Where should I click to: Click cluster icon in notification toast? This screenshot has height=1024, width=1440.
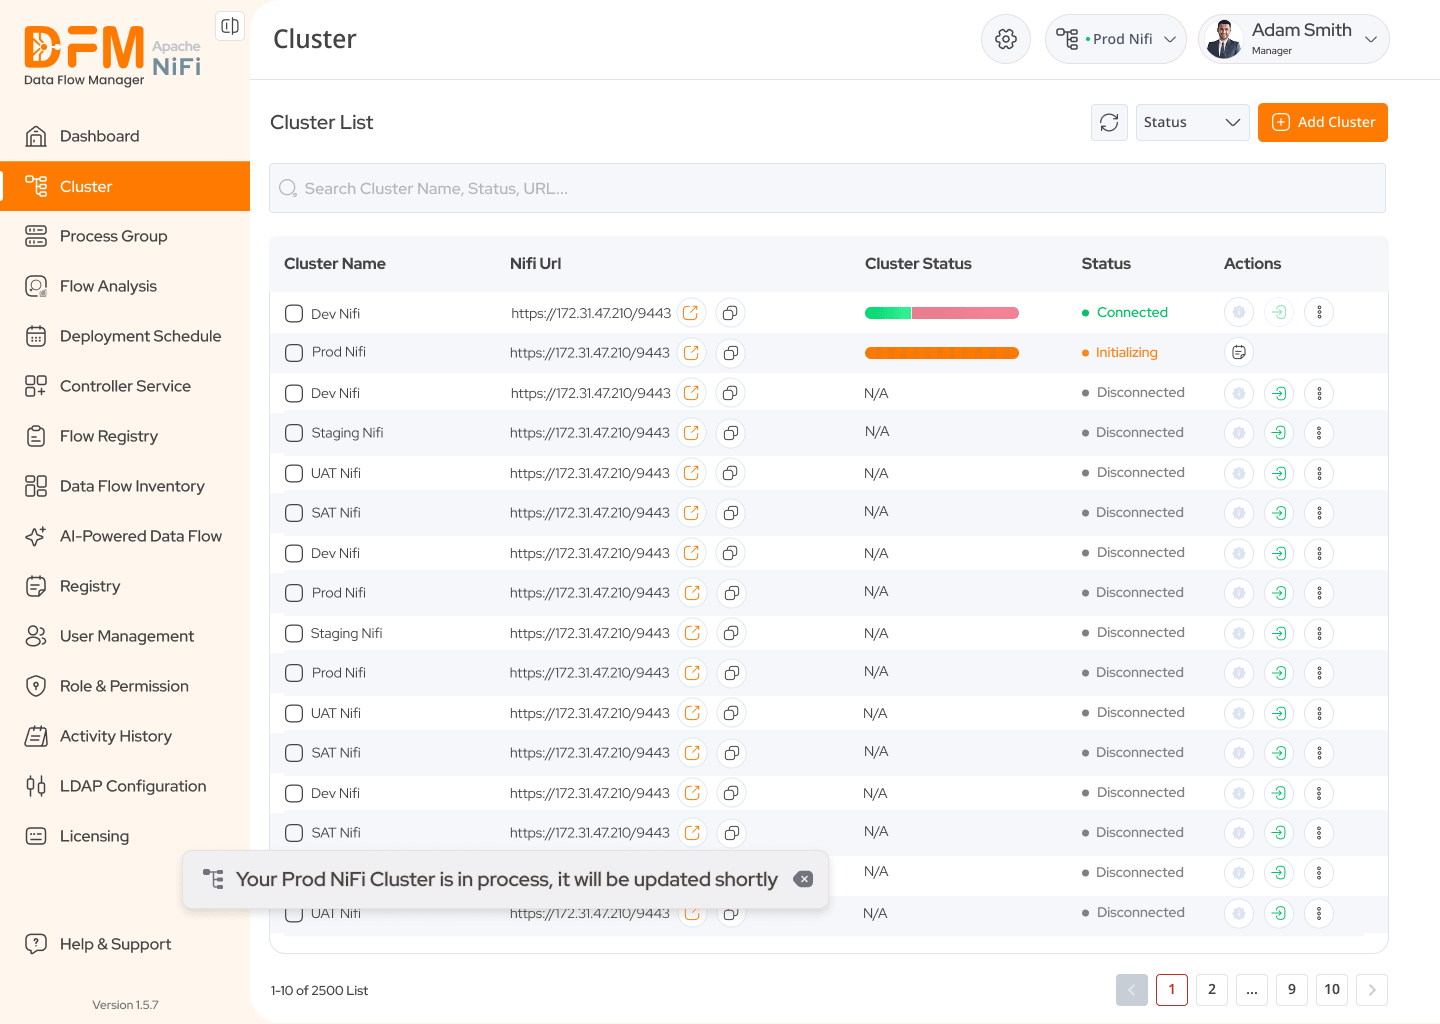pos(213,879)
